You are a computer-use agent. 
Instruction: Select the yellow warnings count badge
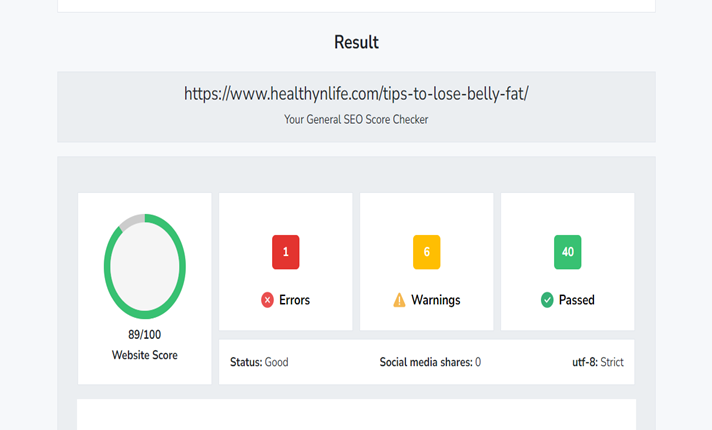(427, 252)
